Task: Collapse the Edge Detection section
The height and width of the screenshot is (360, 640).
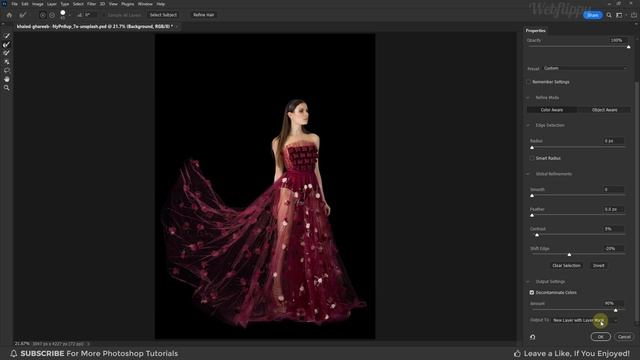Action: 528,125
